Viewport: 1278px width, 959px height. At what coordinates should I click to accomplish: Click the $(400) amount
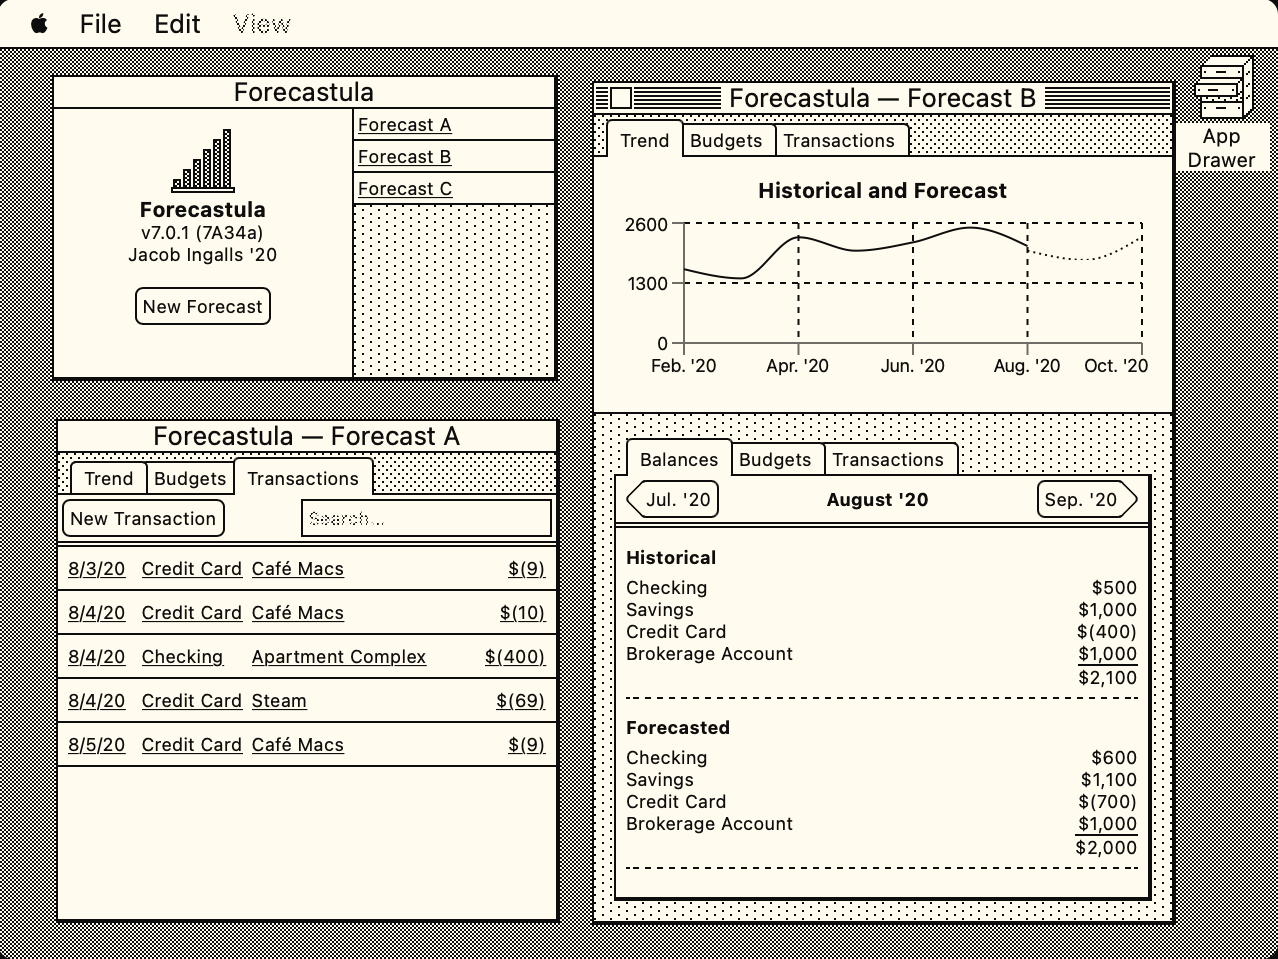pyautogui.click(x=515, y=657)
